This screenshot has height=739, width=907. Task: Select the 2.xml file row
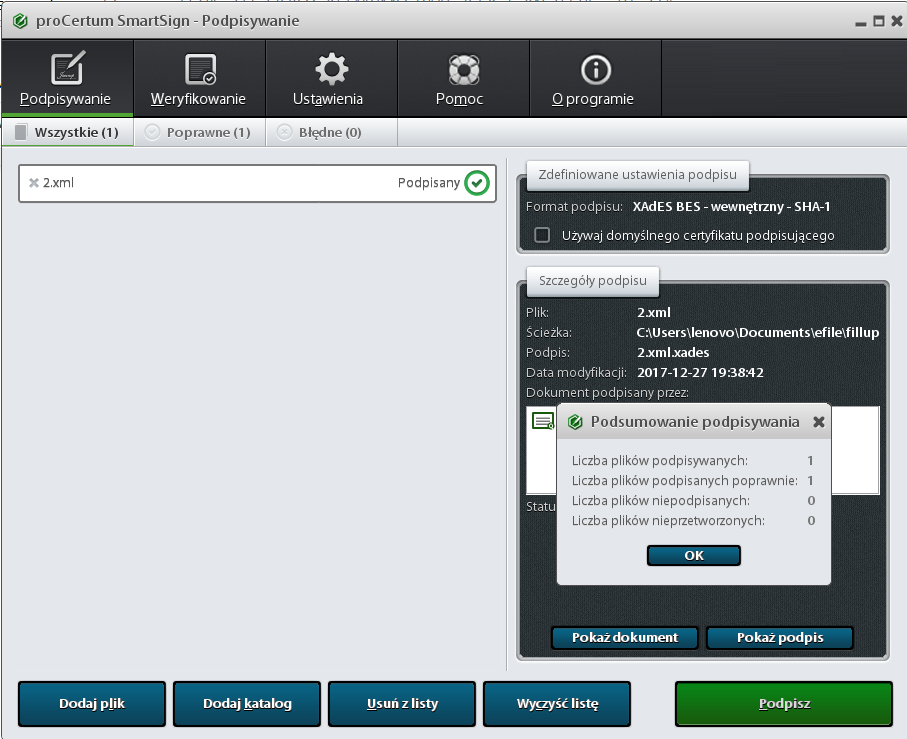257,183
